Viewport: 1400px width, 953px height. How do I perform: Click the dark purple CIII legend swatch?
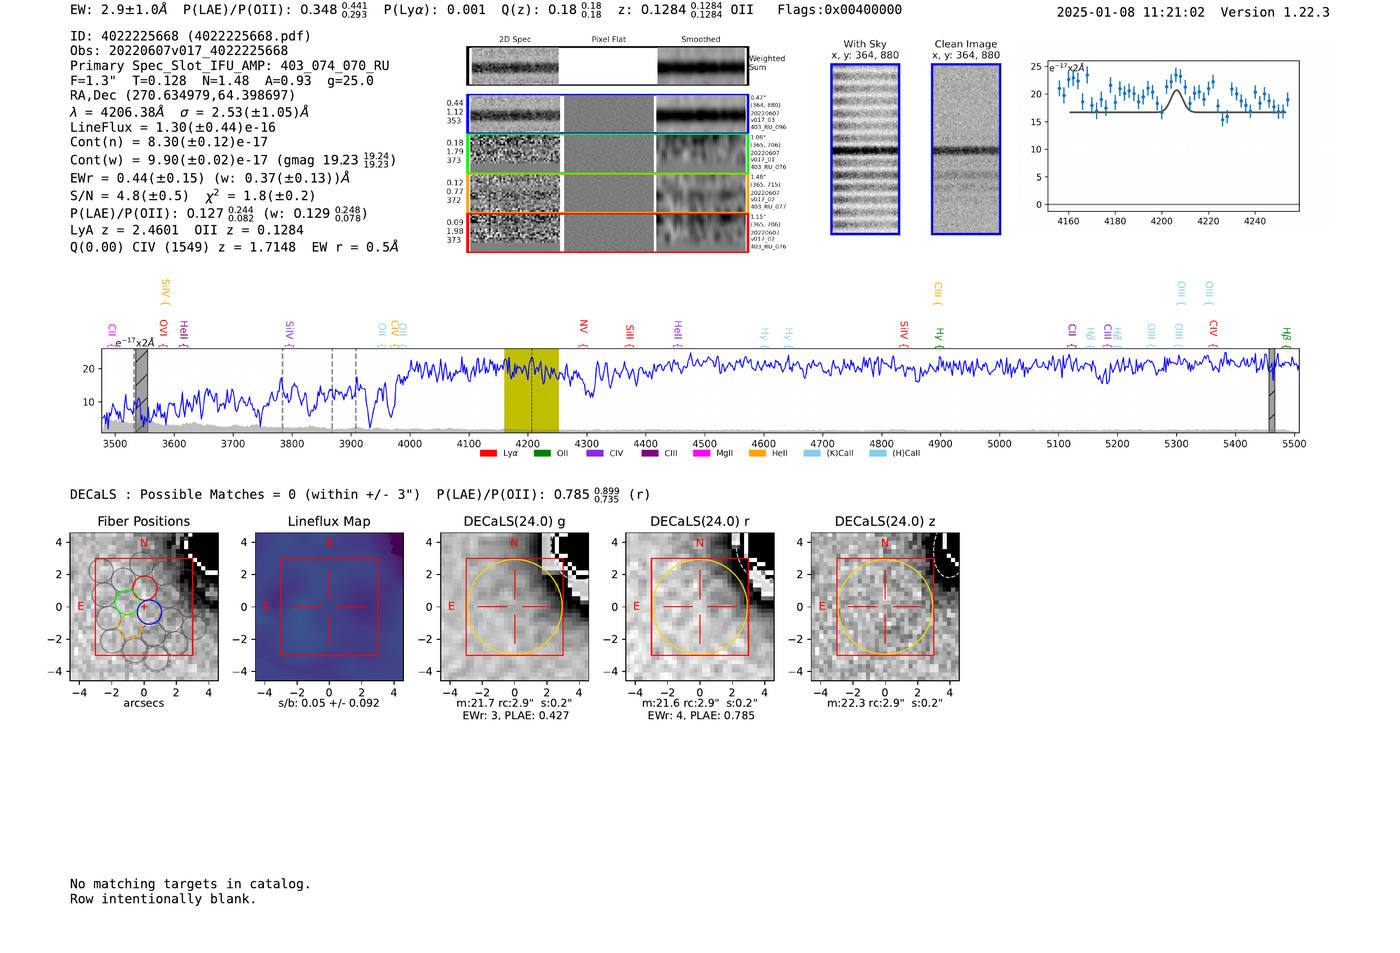(x=650, y=454)
